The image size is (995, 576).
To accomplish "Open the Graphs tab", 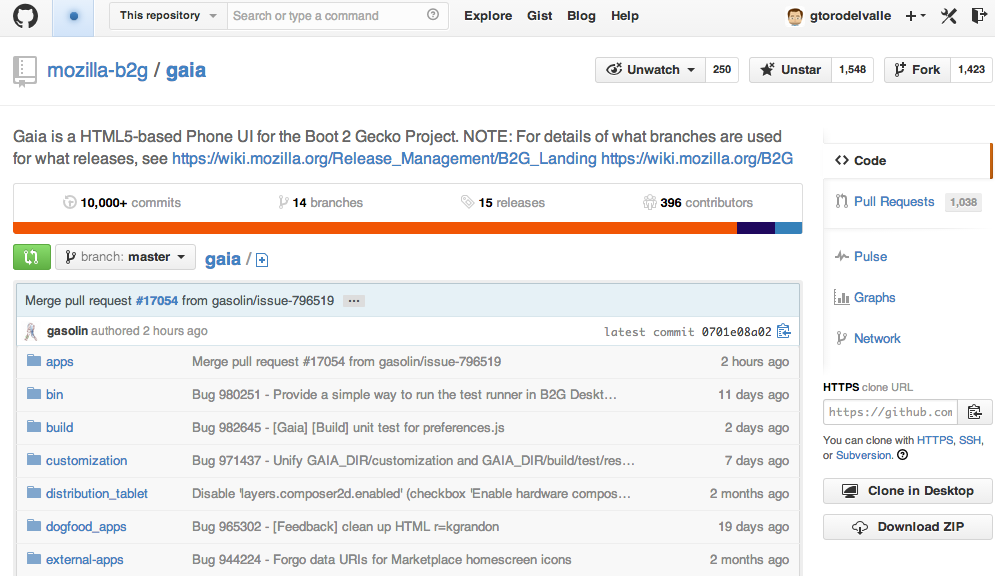I will (x=874, y=297).
